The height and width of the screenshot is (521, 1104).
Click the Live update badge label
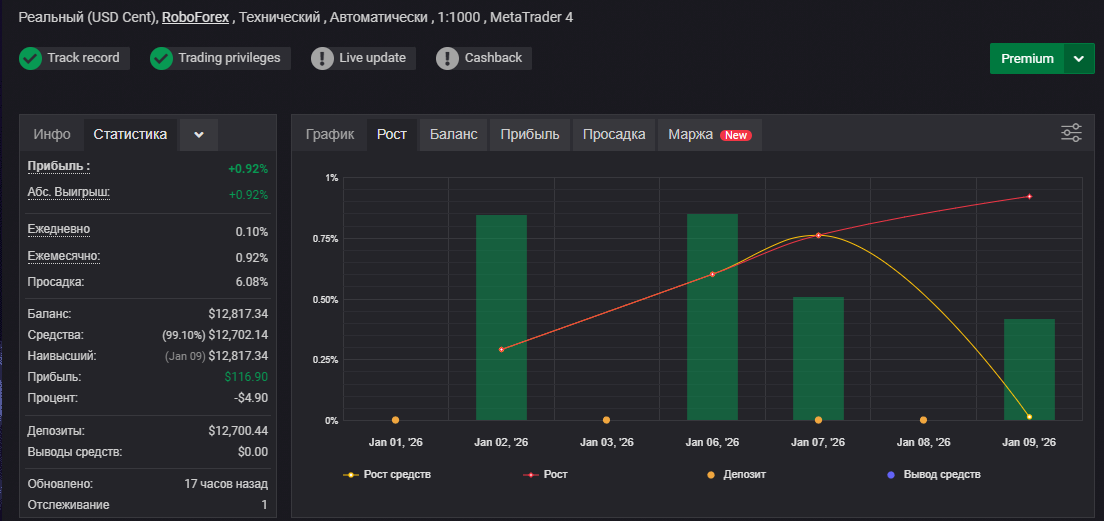click(372, 58)
